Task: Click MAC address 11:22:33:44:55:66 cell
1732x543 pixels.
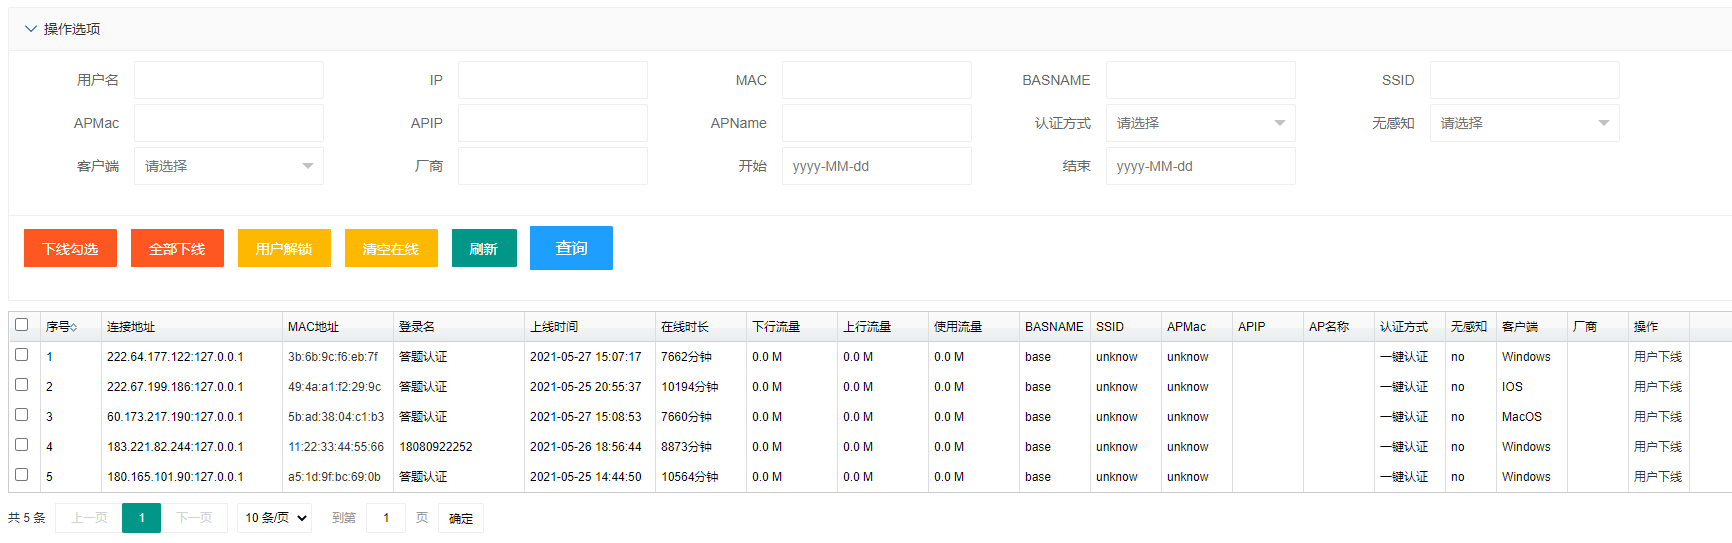Action: tap(336, 447)
